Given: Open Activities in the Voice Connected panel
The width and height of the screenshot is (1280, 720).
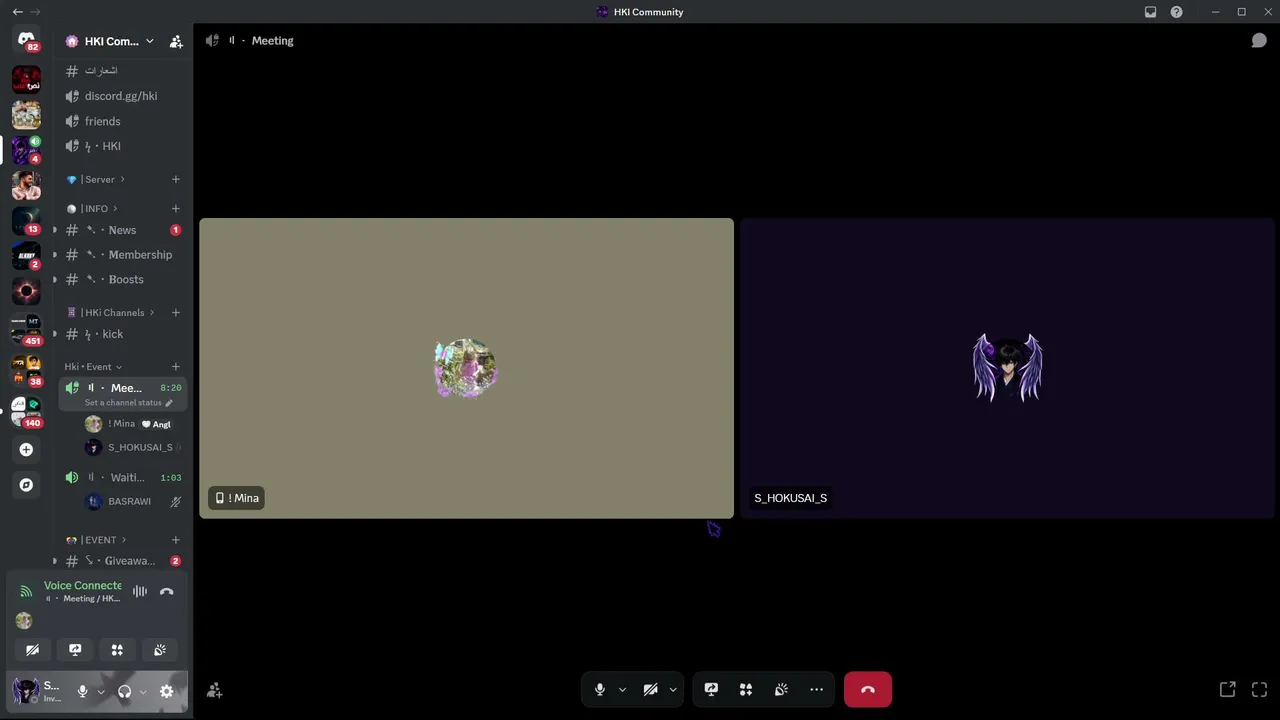Looking at the screenshot, I should [x=117, y=650].
